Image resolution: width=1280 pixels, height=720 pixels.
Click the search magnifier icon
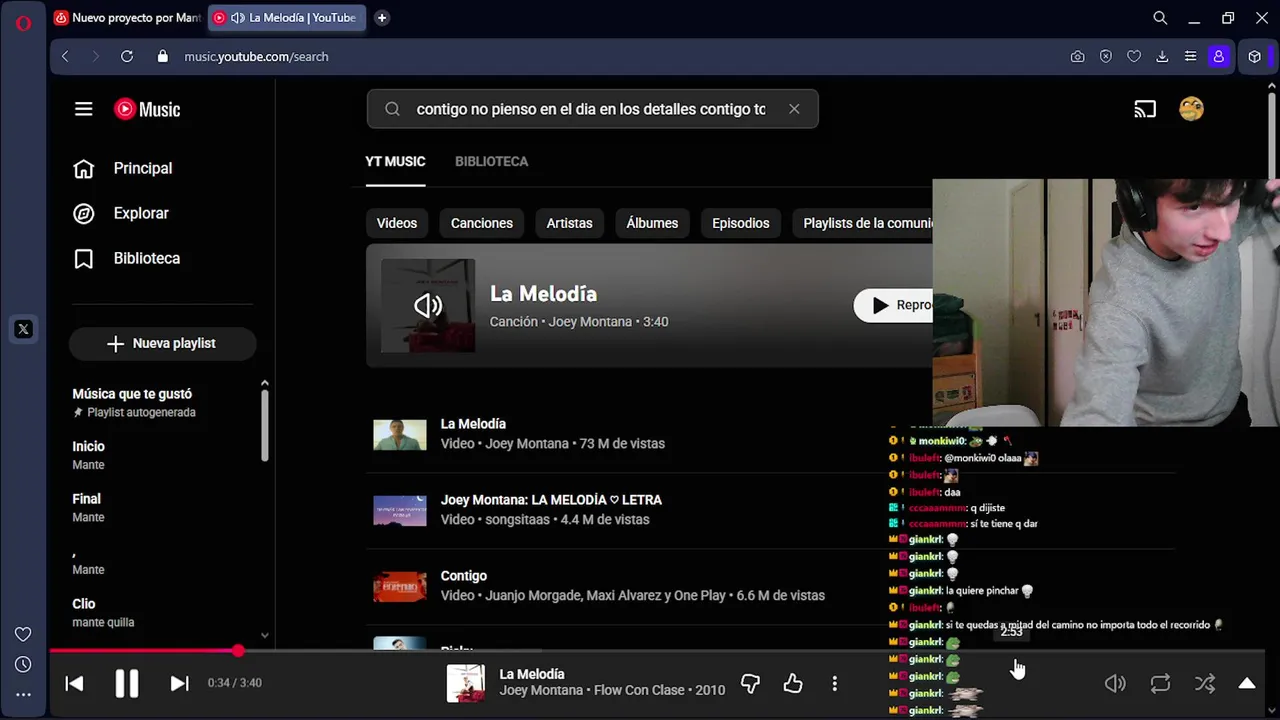pyautogui.click(x=392, y=109)
